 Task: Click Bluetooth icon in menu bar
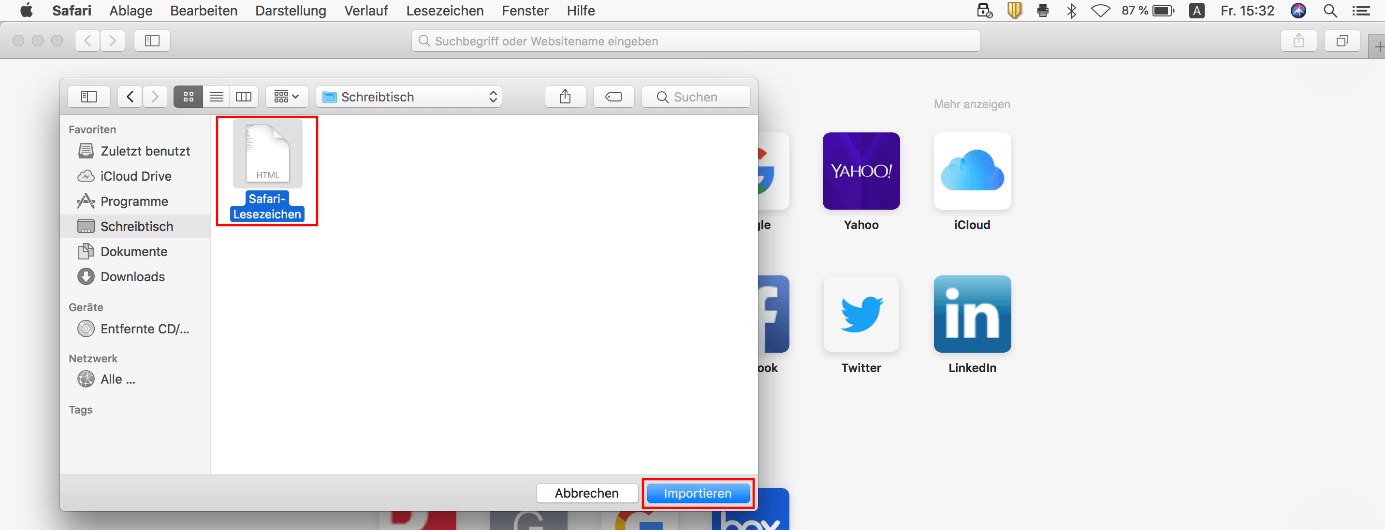click(x=1071, y=10)
